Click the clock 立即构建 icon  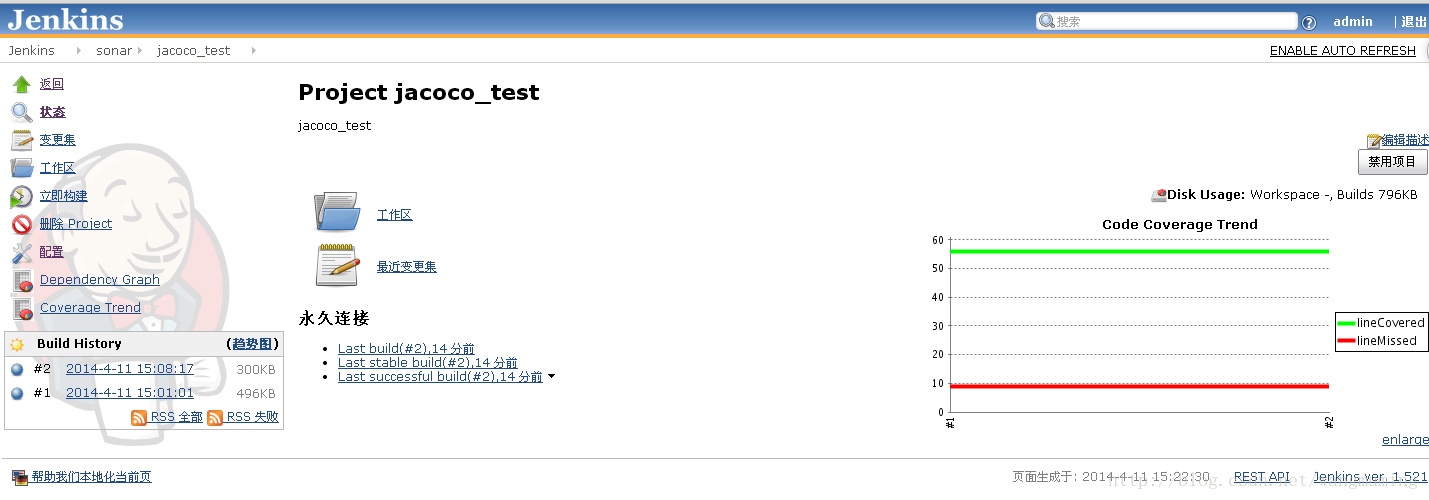(22, 196)
